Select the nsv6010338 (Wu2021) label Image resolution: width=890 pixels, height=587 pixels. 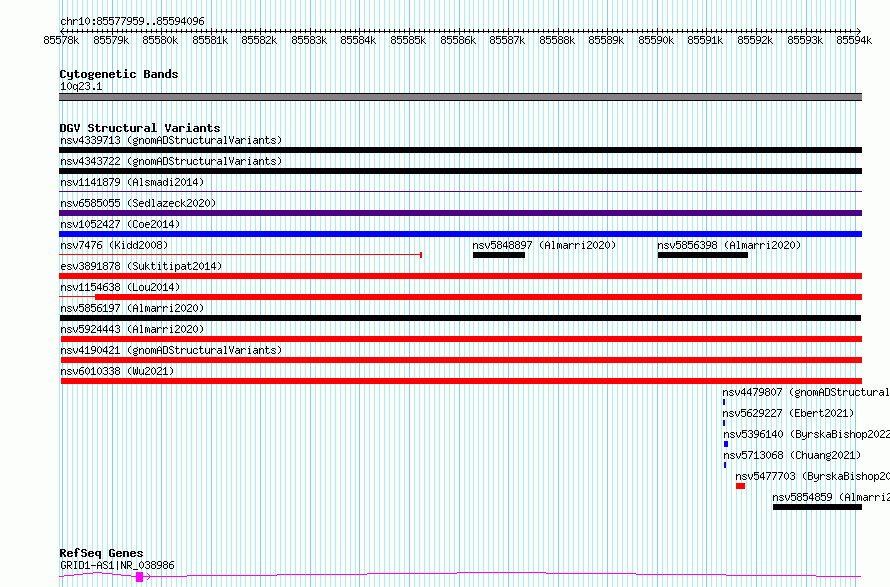point(117,371)
